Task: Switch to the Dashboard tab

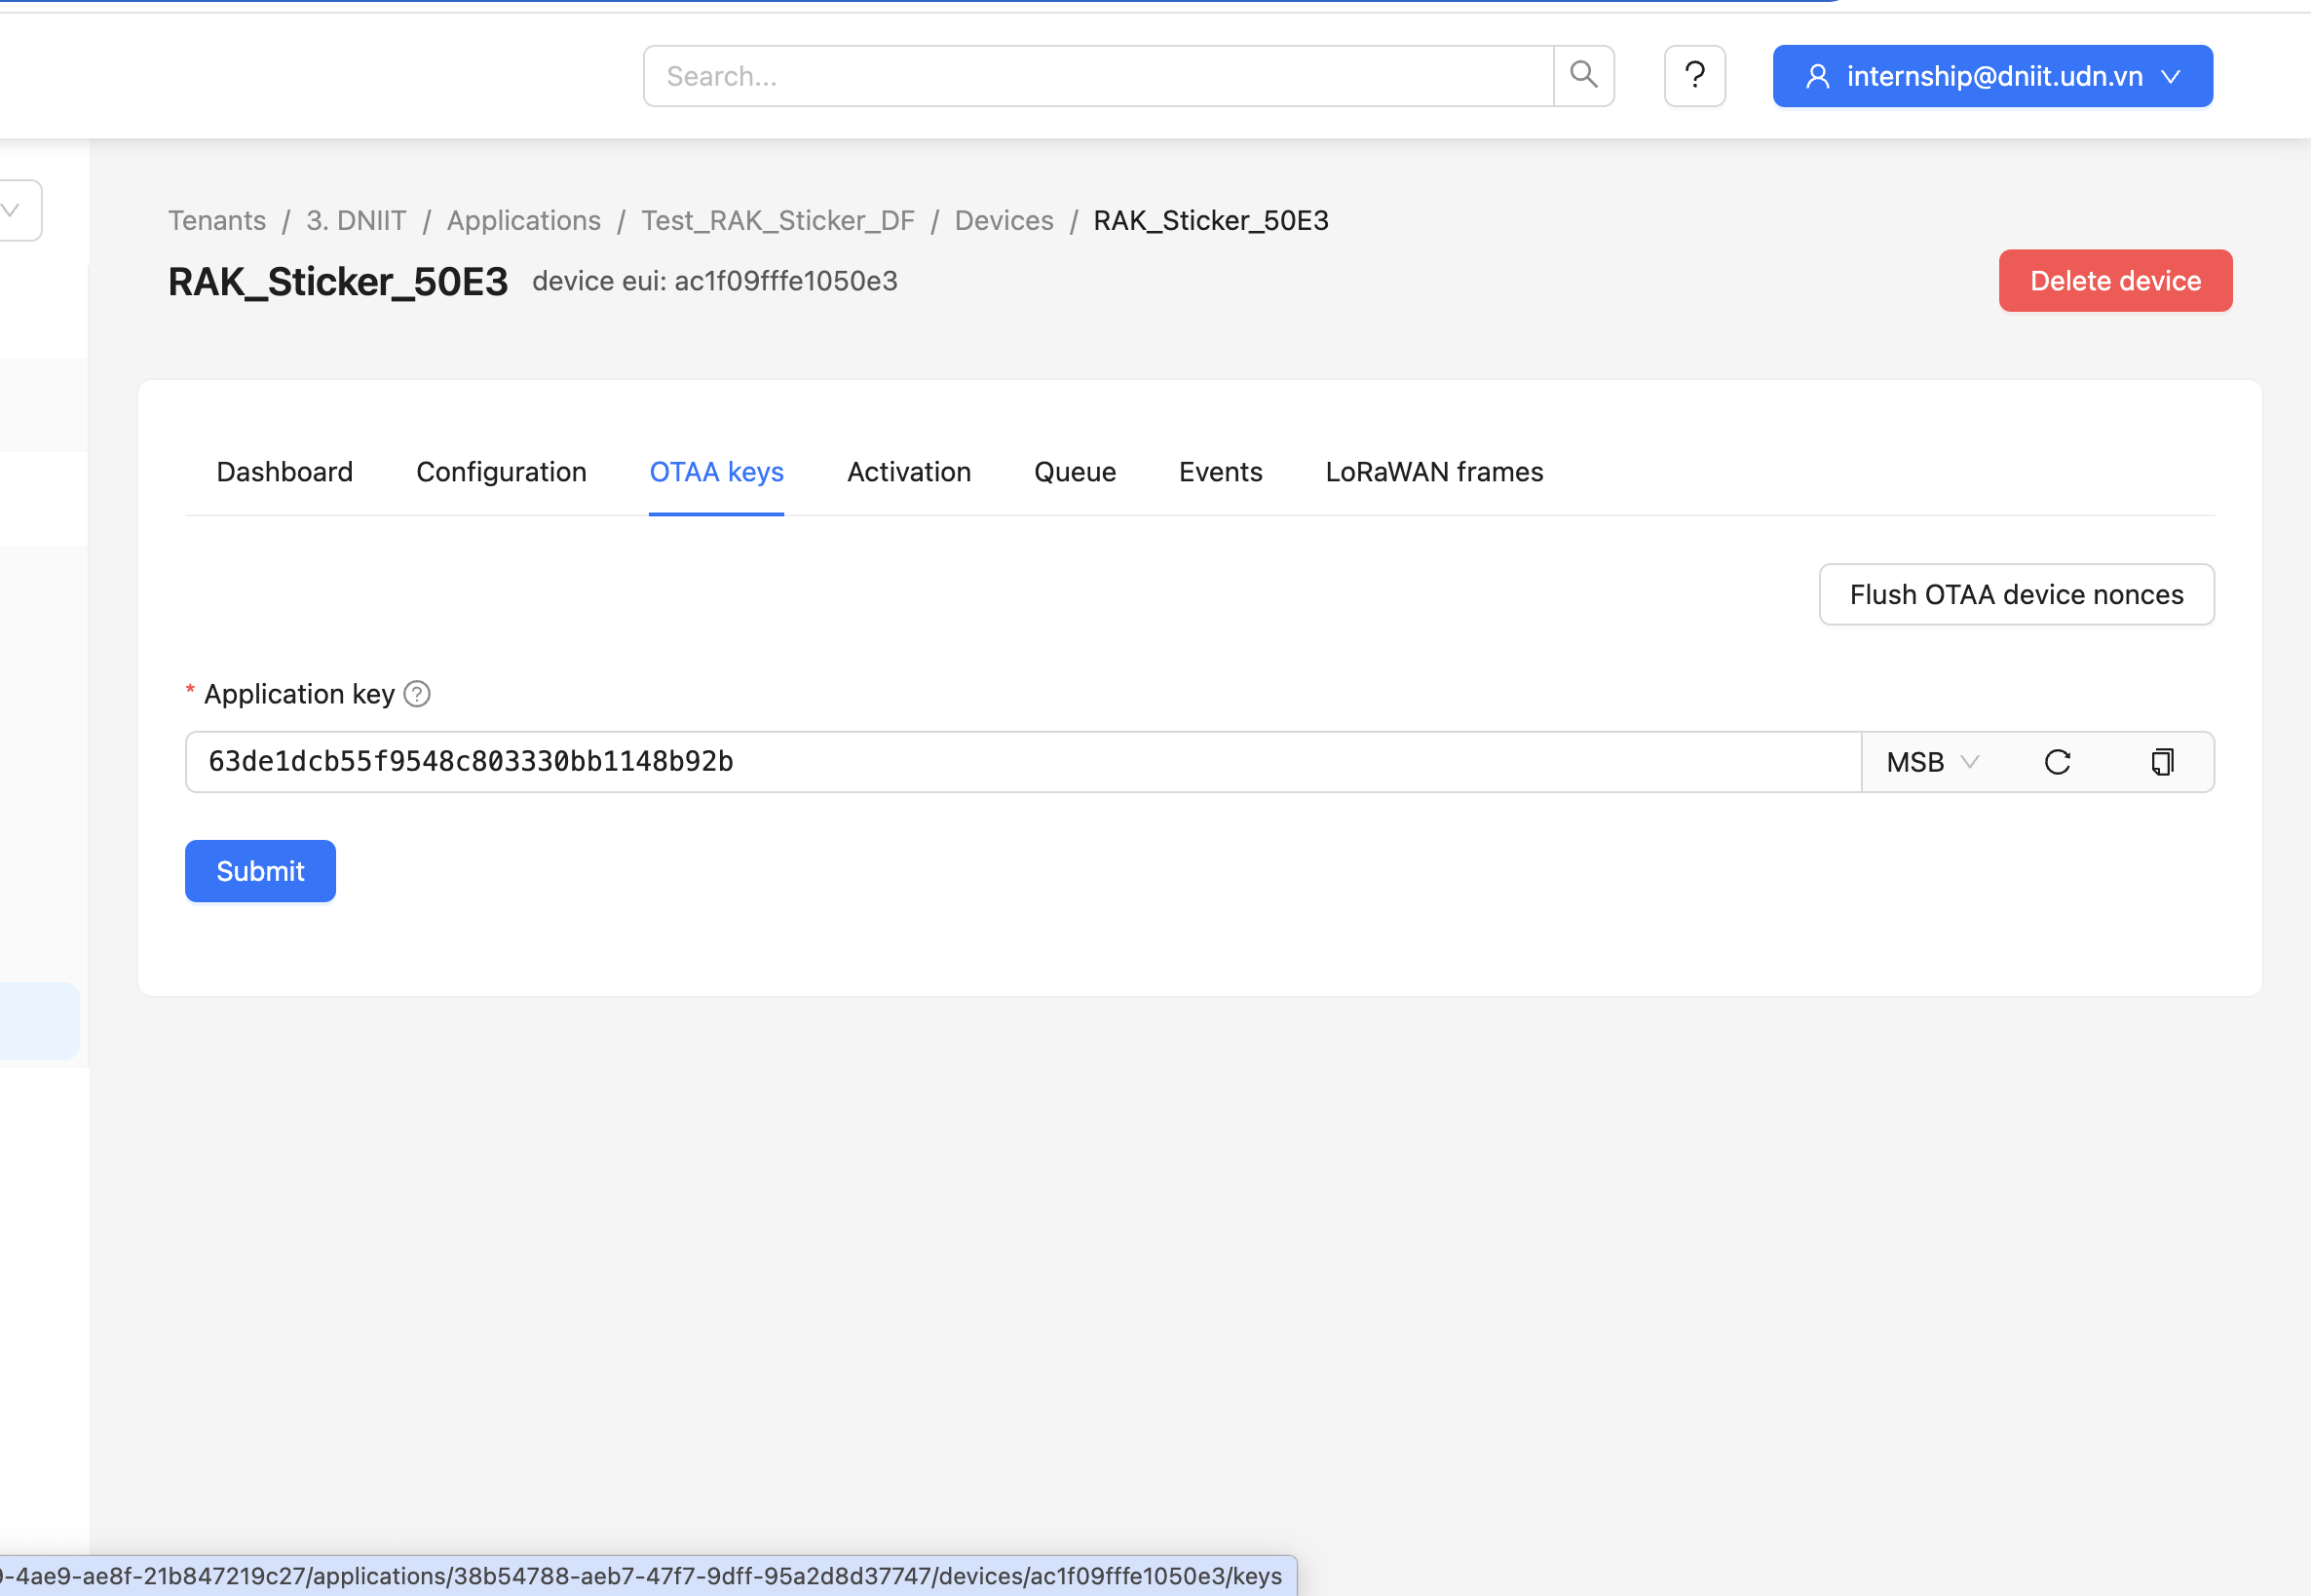Action: 285,472
